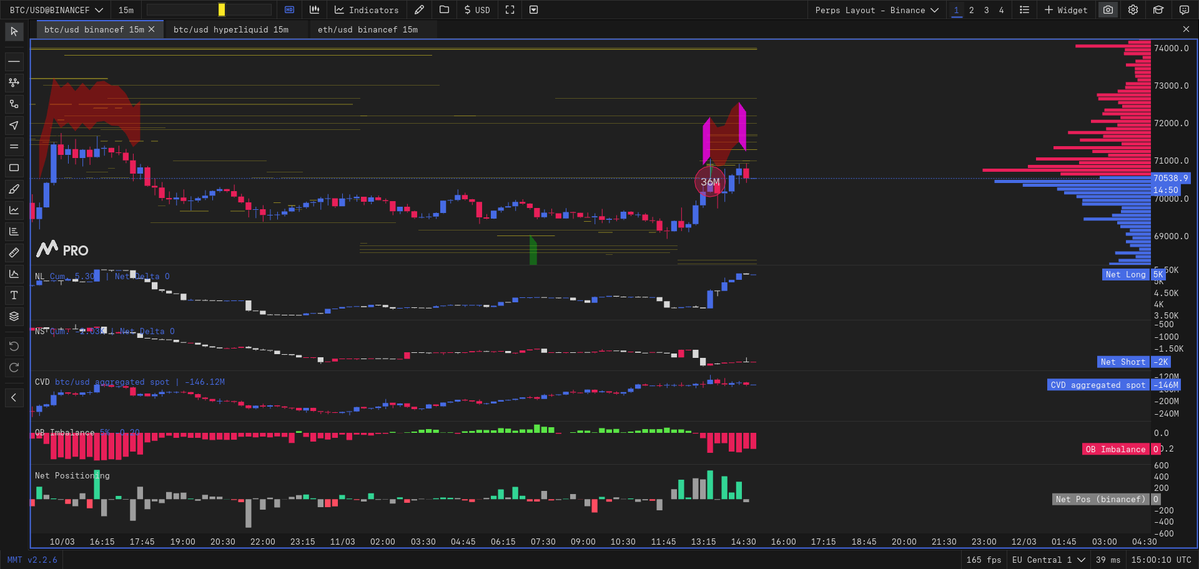Select the brush drawing tool
The width and height of the screenshot is (1199, 569).
pos(14,188)
